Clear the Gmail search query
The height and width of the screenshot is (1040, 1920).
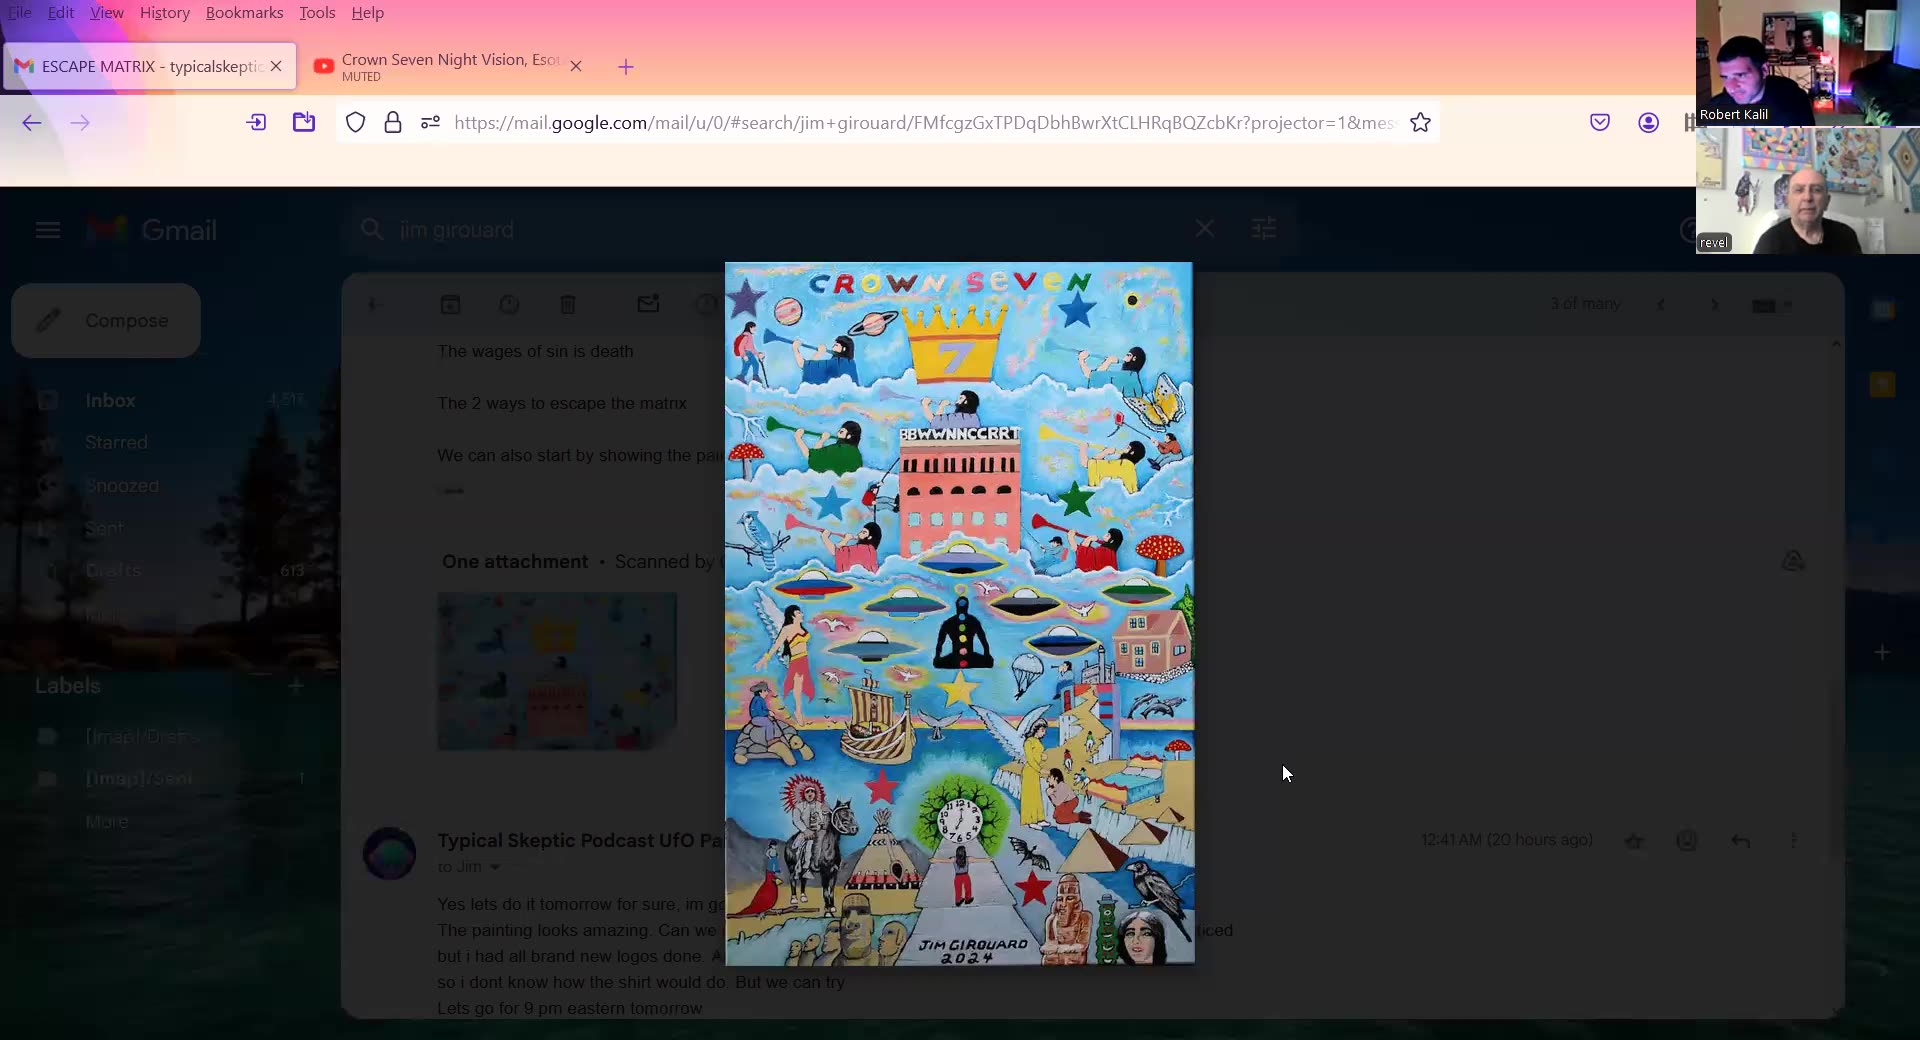[x=1205, y=229]
